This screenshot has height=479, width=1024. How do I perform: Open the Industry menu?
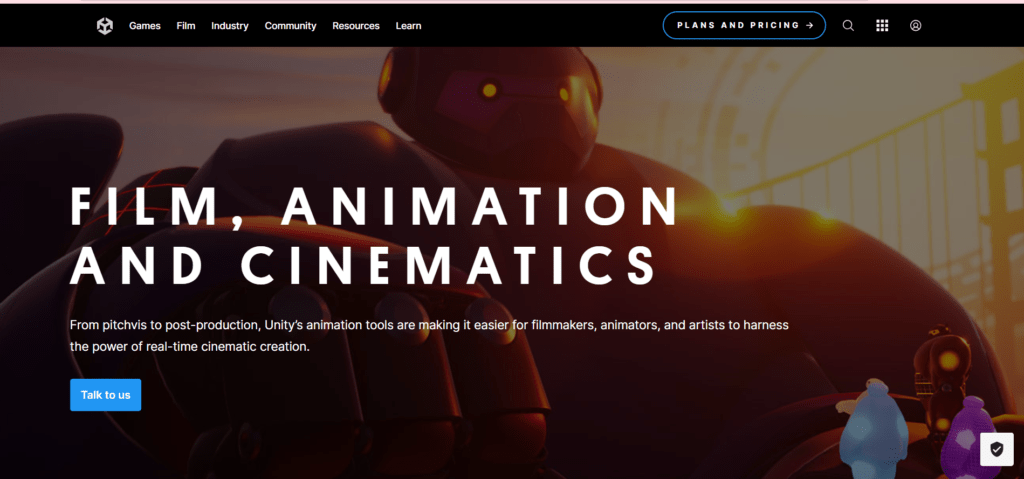230,26
